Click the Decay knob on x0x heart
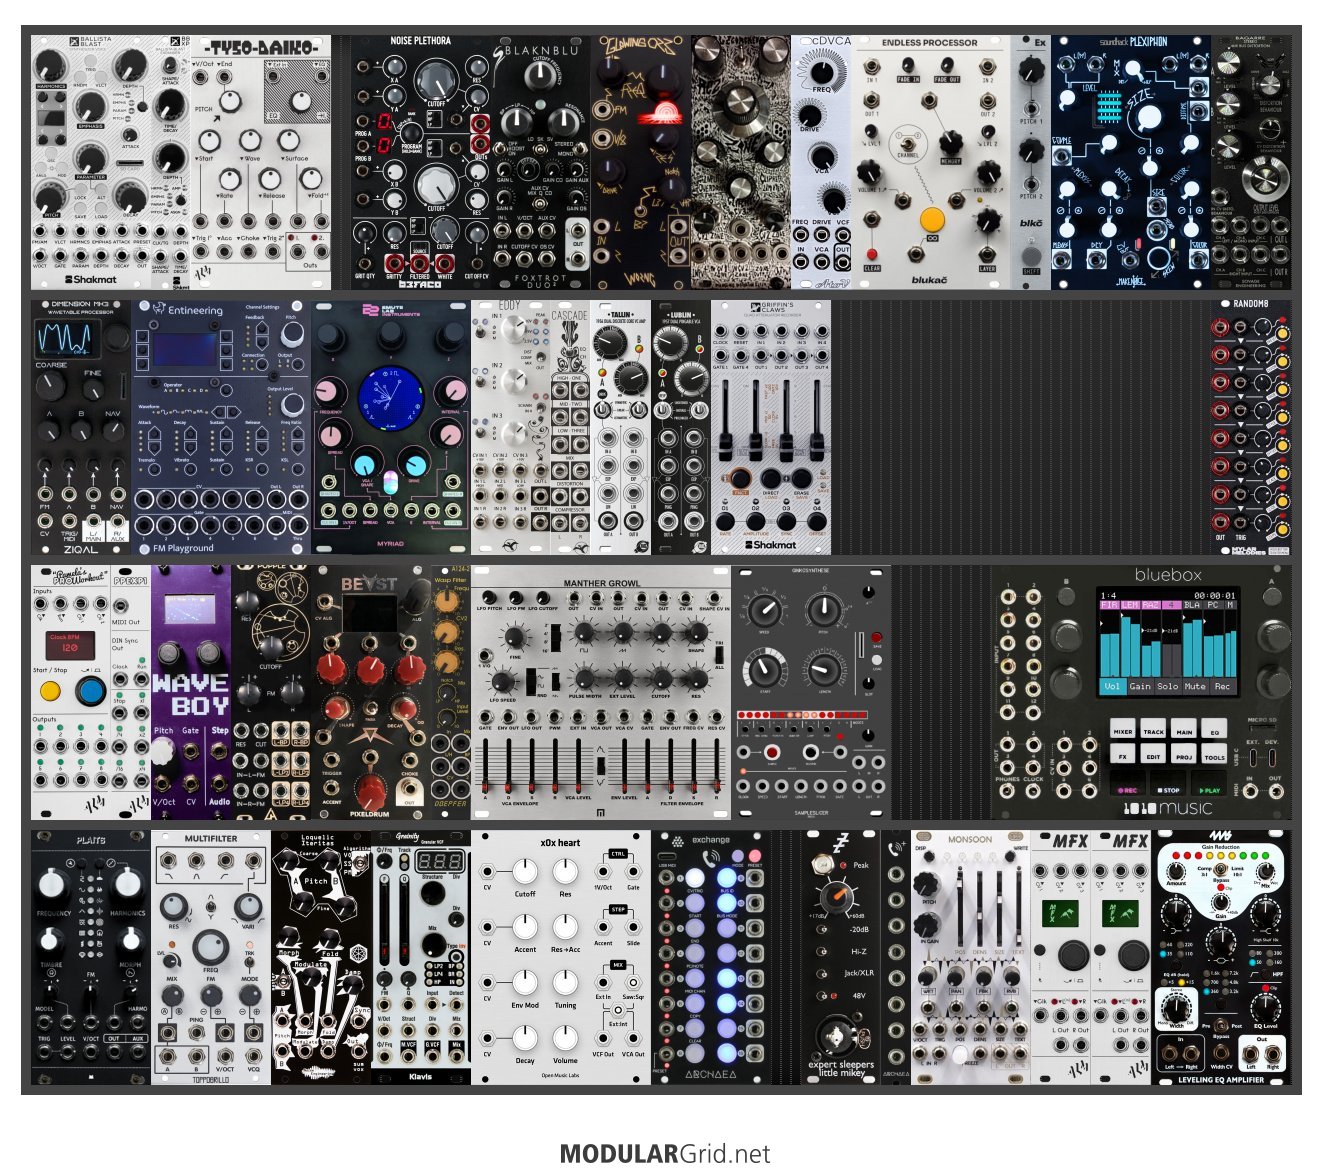The width and height of the screenshot is (1332, 1175). 524,1037
